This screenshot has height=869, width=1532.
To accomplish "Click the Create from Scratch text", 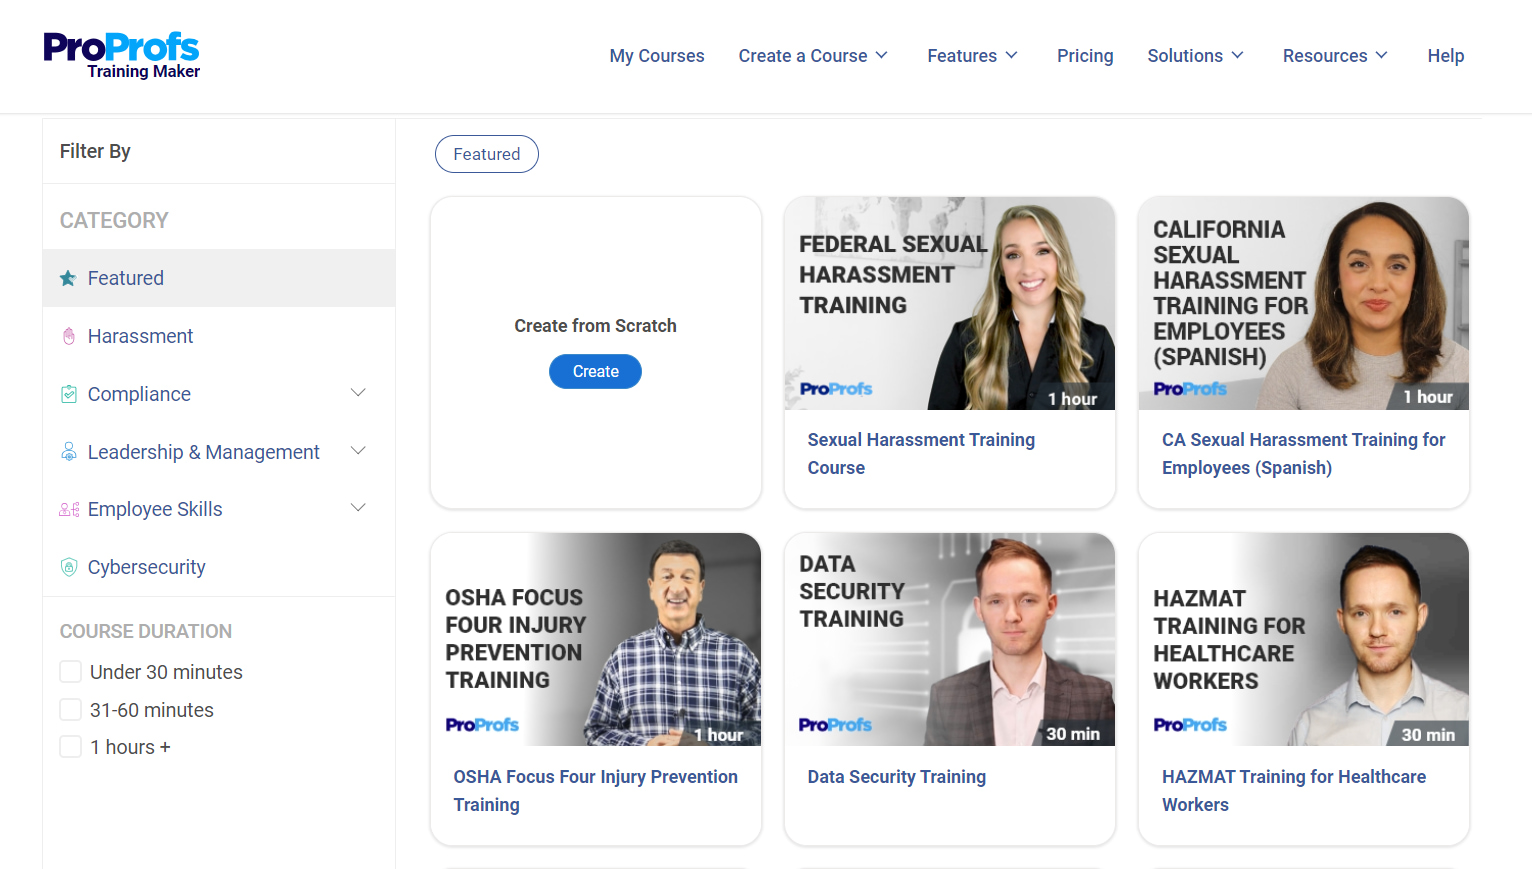I will point(596,326).
